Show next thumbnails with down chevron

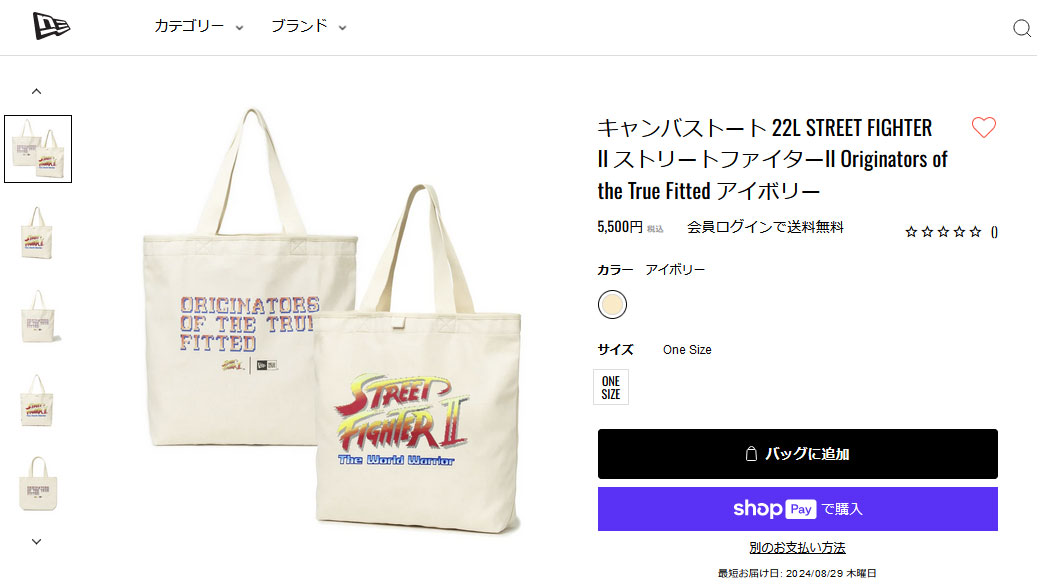pyautogui.click(x=37, y=542)
